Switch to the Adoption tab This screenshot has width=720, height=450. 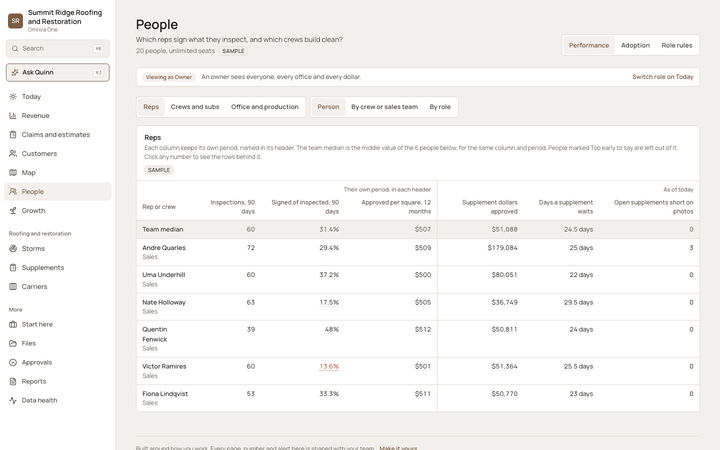(635, 45)
